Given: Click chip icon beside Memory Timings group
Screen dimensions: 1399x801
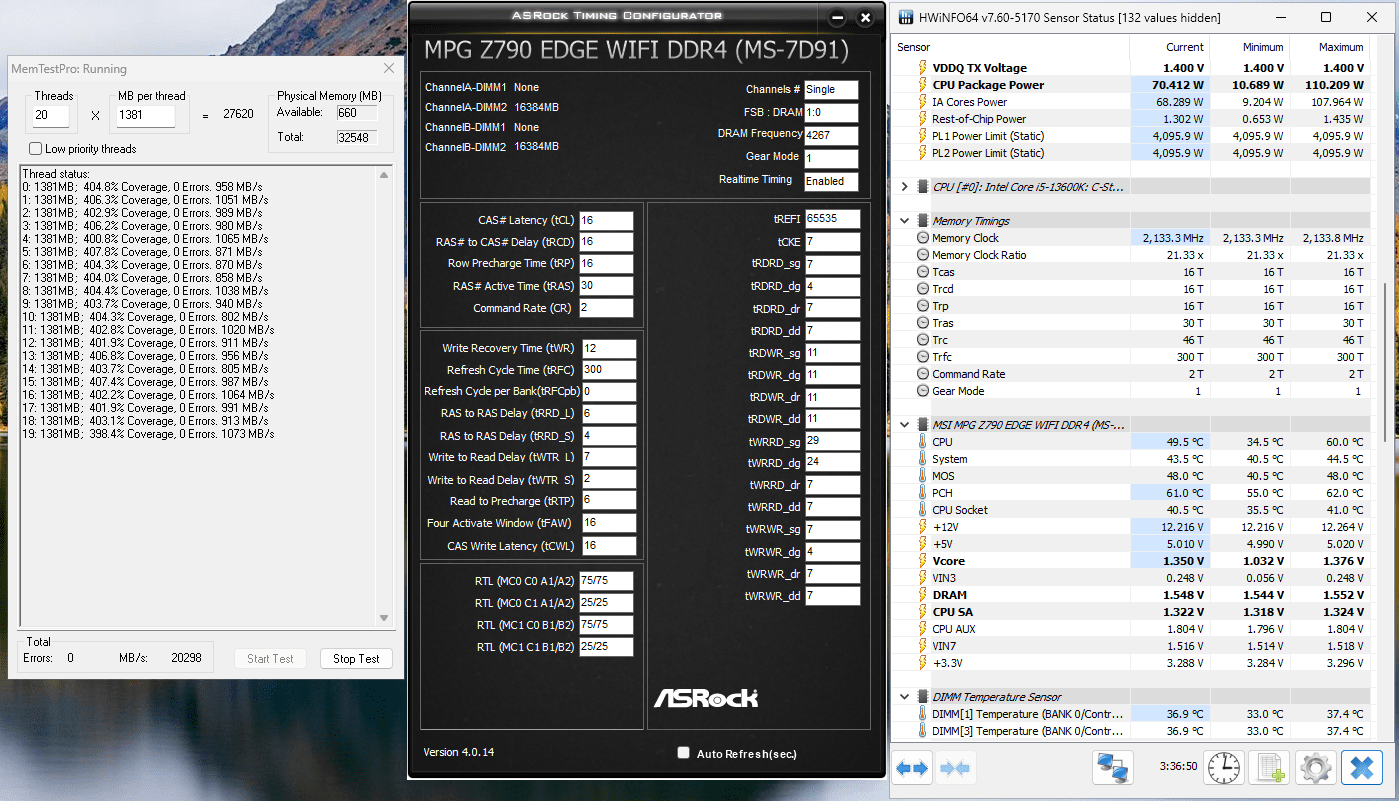Looking at the screenshot, I should coord(922,221).
